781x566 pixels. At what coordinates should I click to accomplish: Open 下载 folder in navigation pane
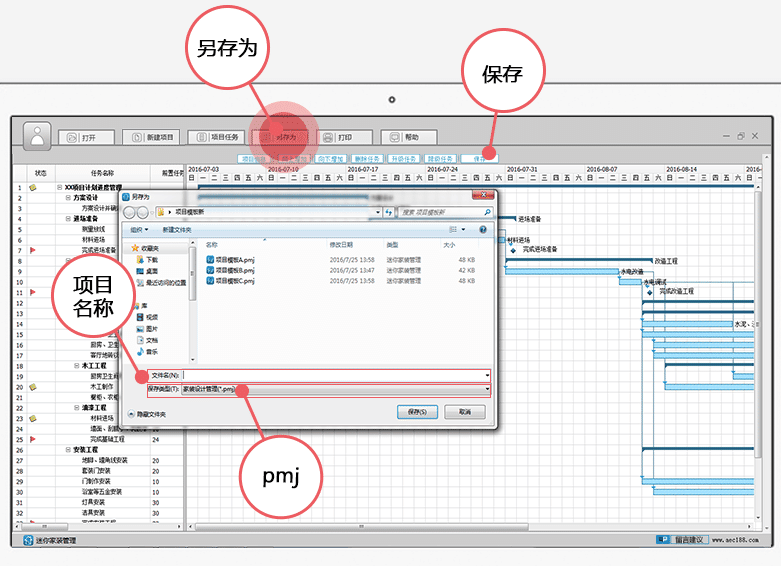151,259
